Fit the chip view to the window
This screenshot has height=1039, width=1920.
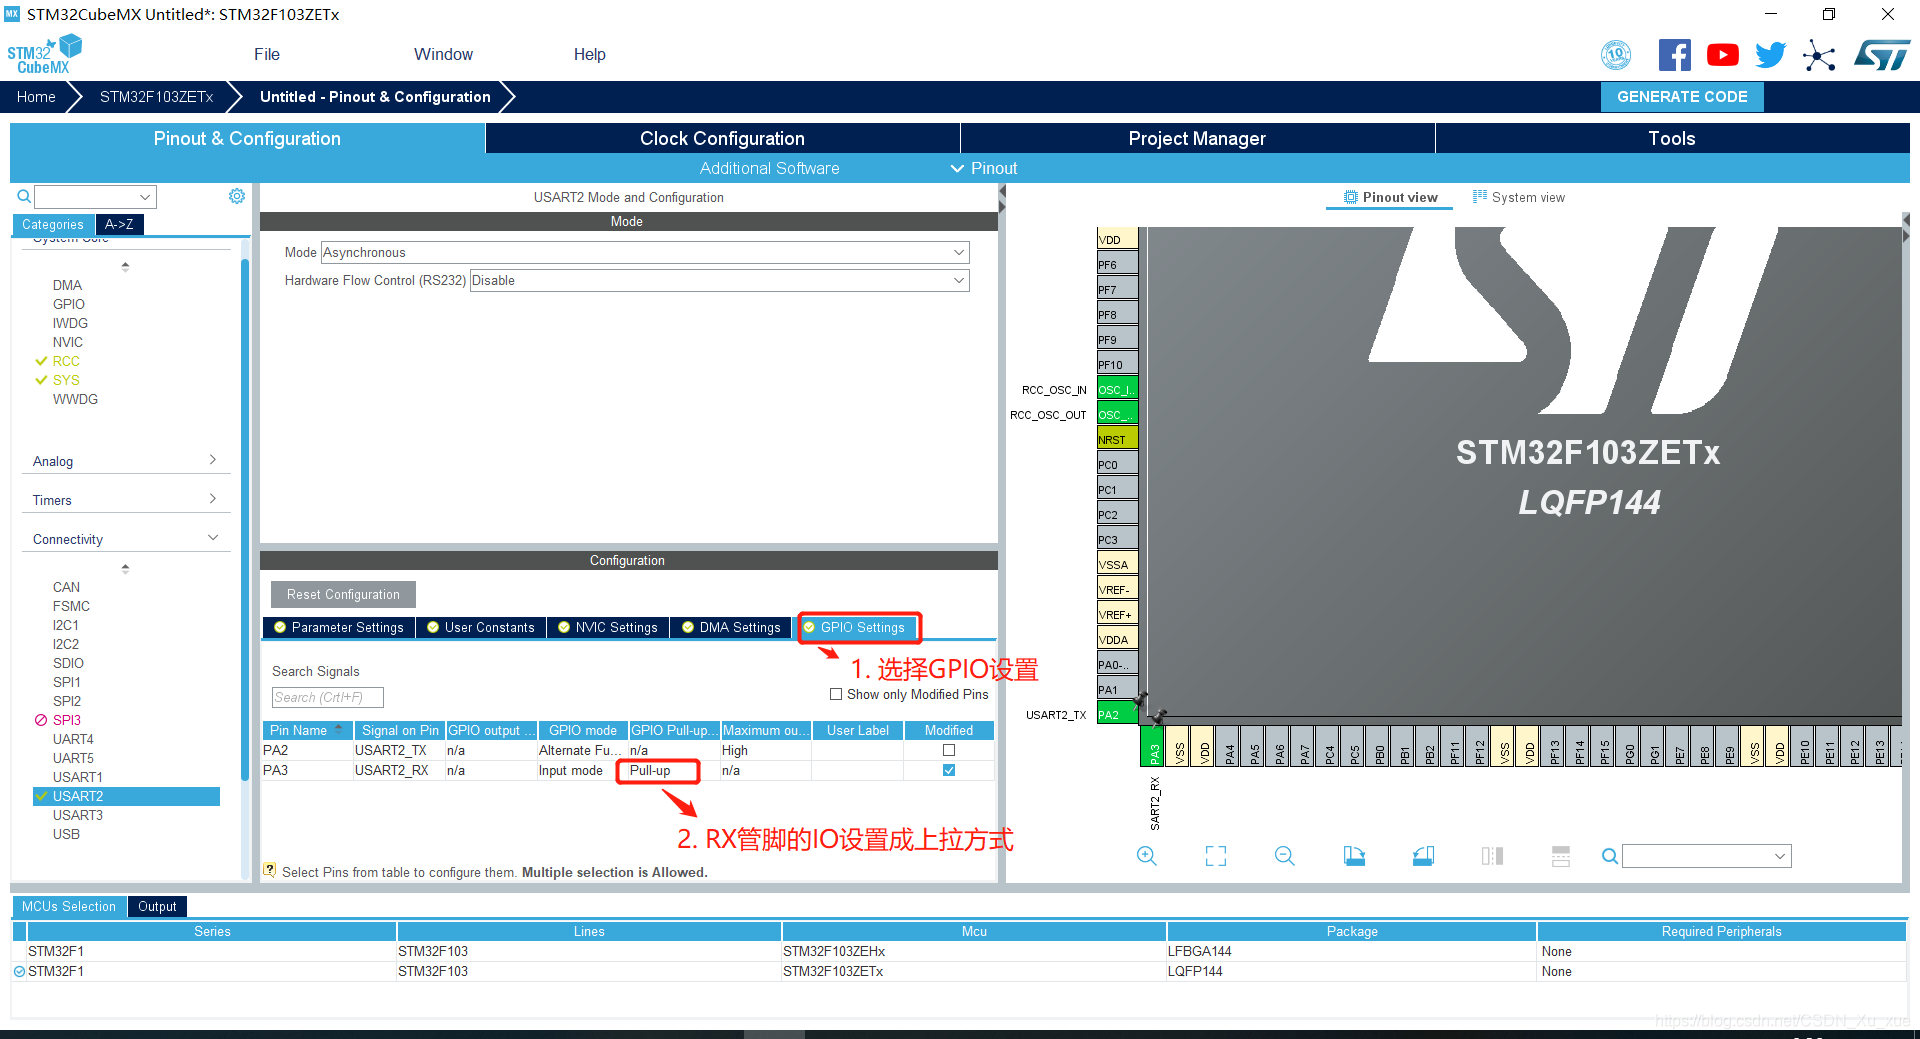tap(1216, 856)
